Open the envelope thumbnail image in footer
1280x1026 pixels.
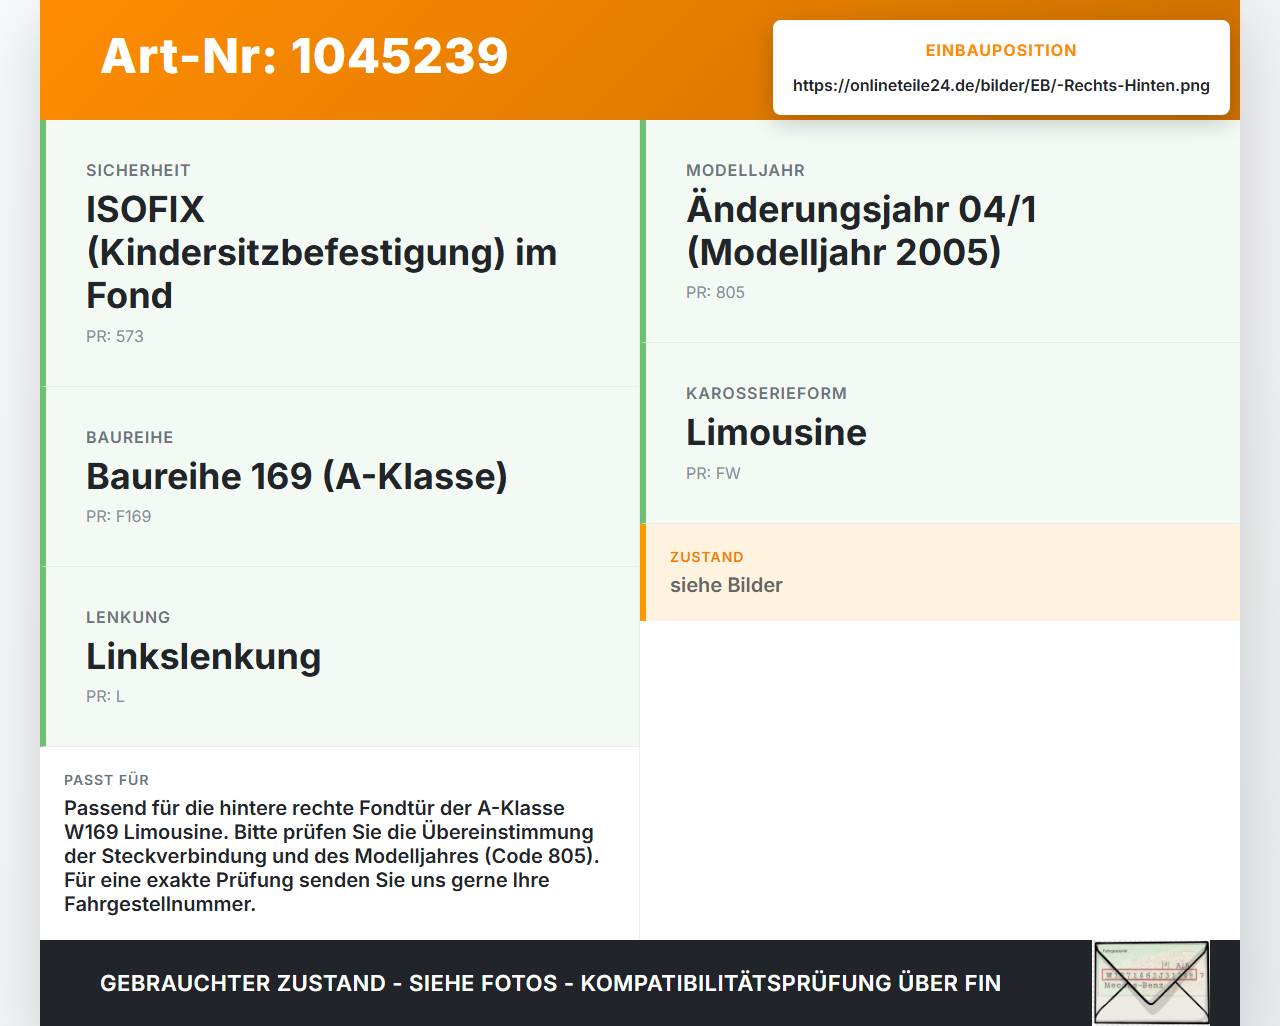pos(1151,983)
